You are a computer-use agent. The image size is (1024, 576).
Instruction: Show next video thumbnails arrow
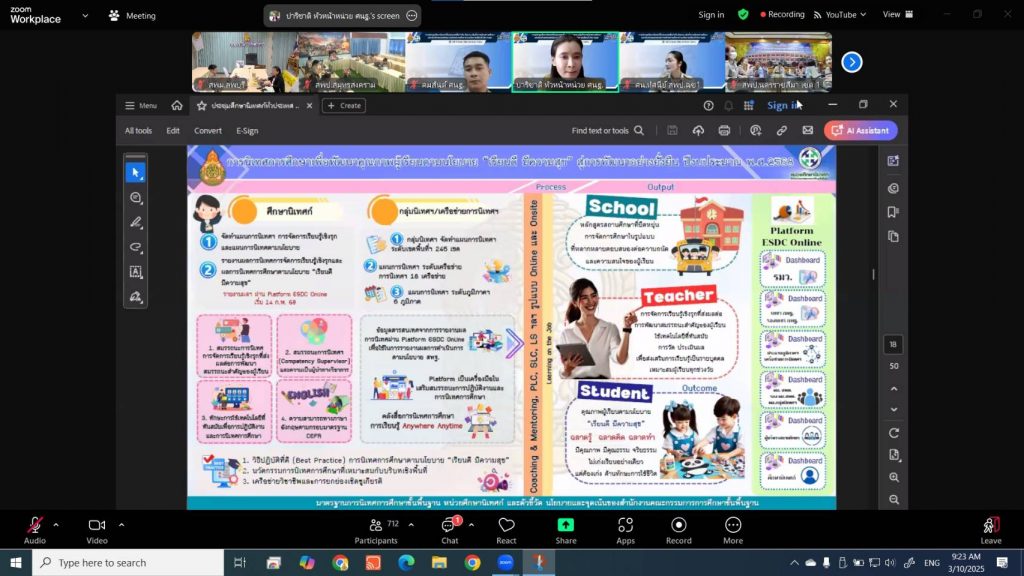coord(852,62)
